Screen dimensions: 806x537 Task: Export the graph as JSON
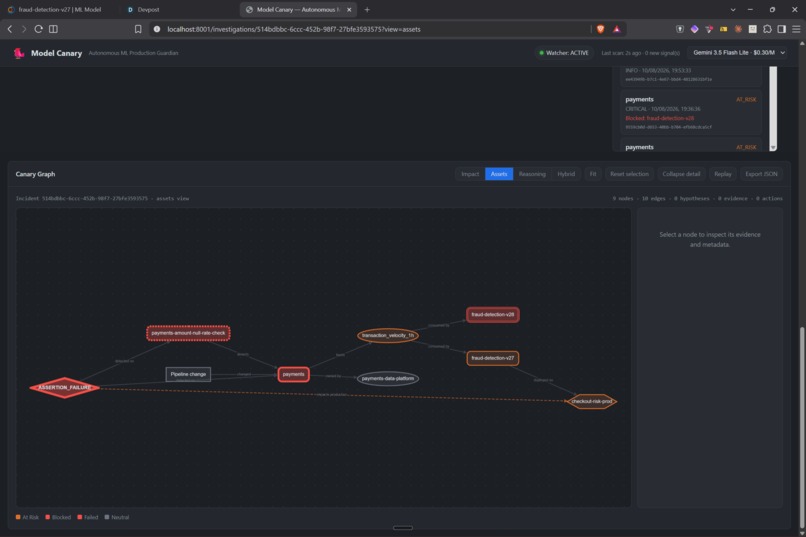click(x=761, y=174)
